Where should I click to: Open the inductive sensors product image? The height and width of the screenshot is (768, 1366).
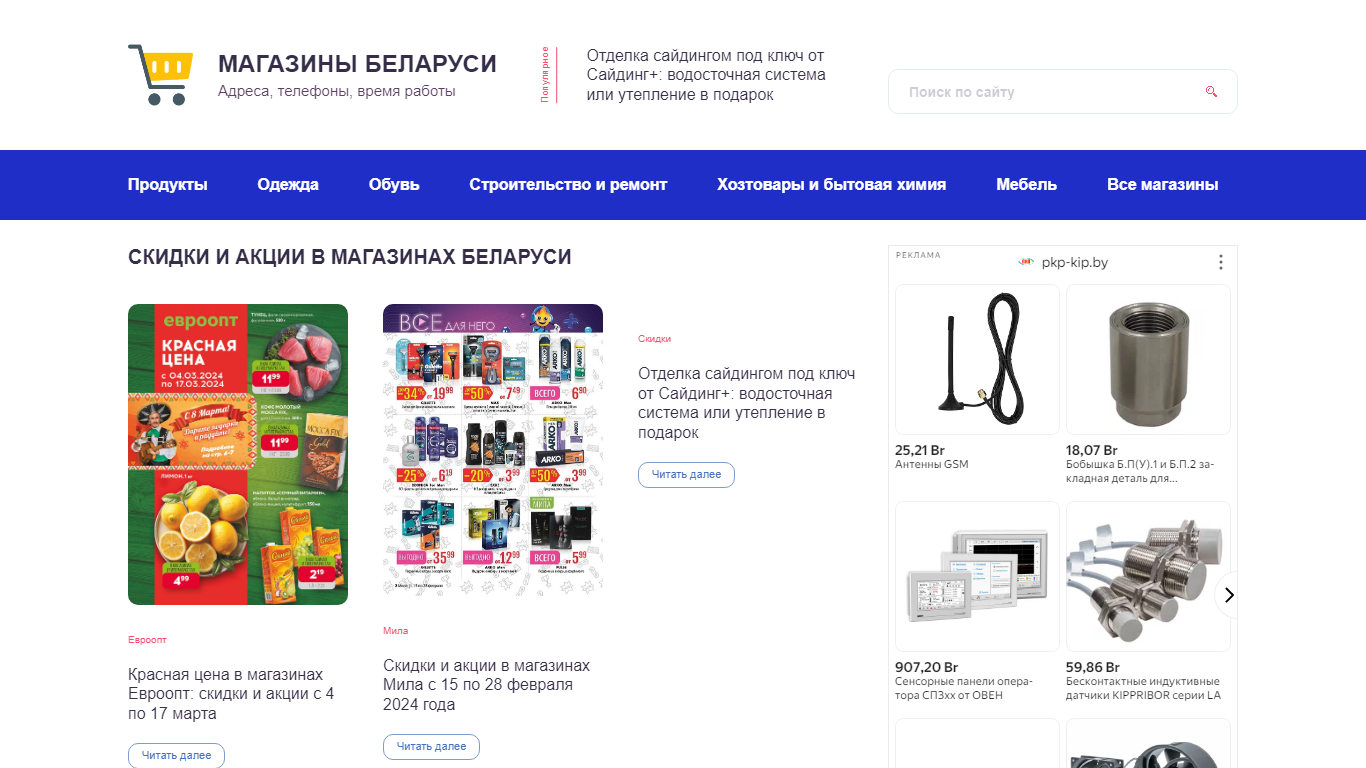click(1148, 576)
